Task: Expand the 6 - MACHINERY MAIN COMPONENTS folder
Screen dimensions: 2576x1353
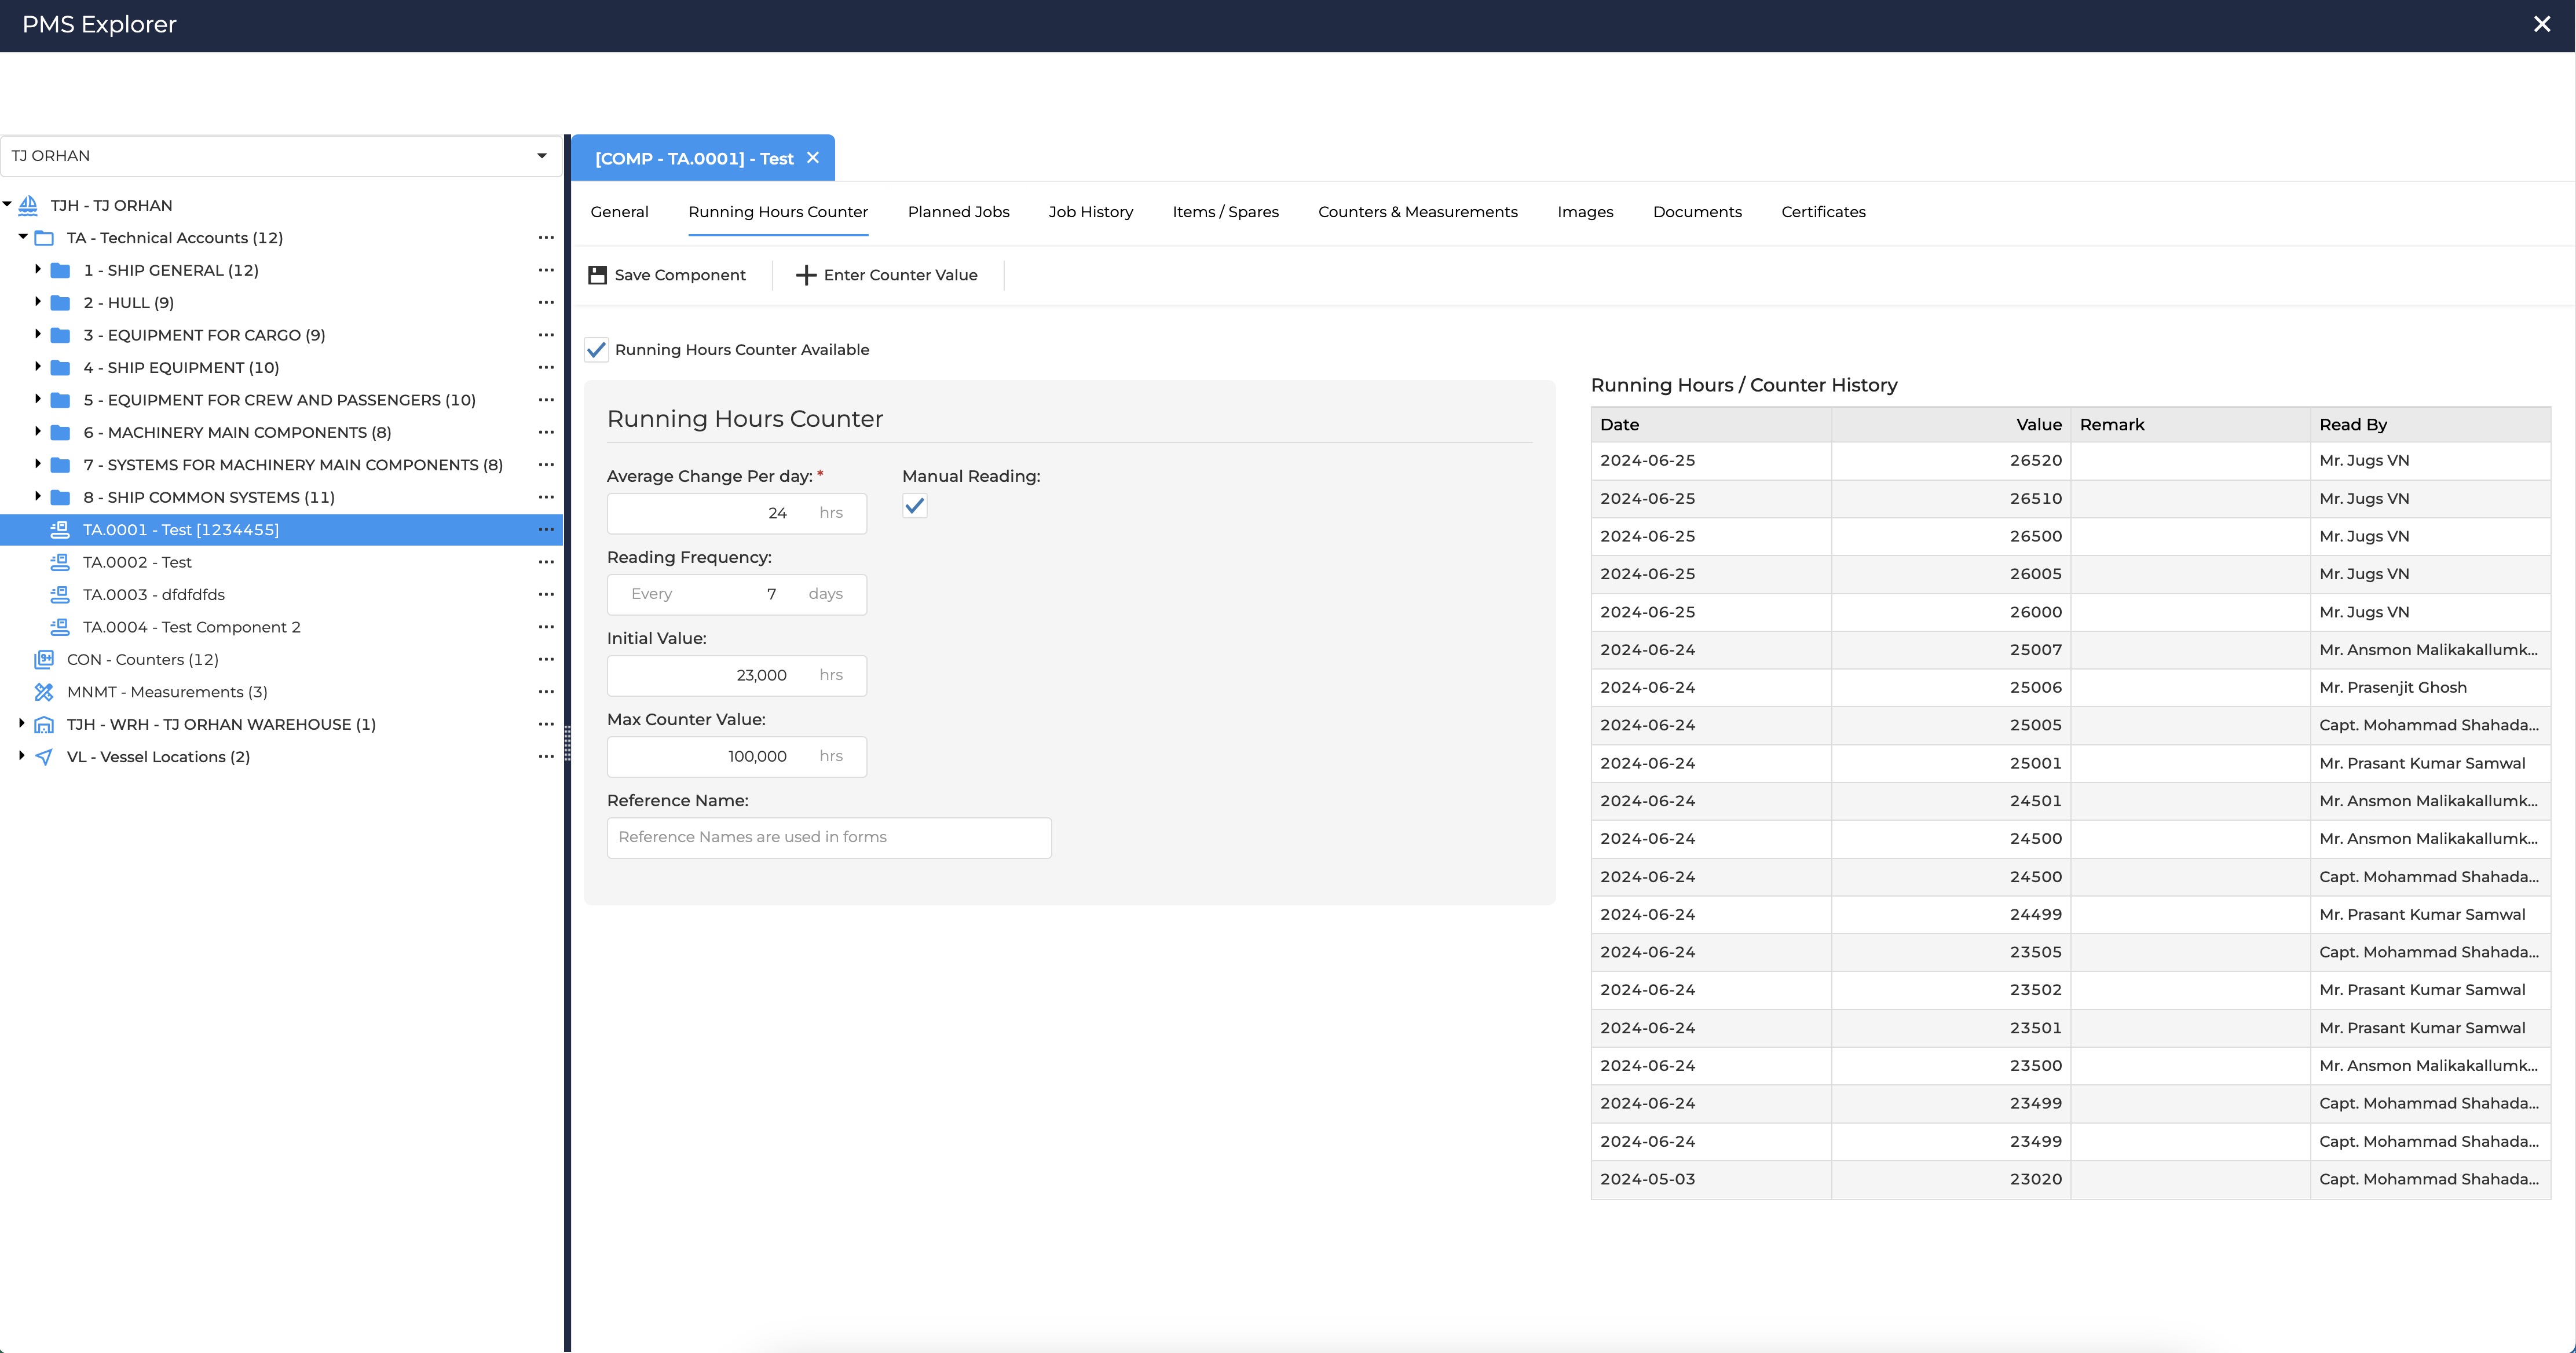Action: pyautogui.click(x=38, y=432)
